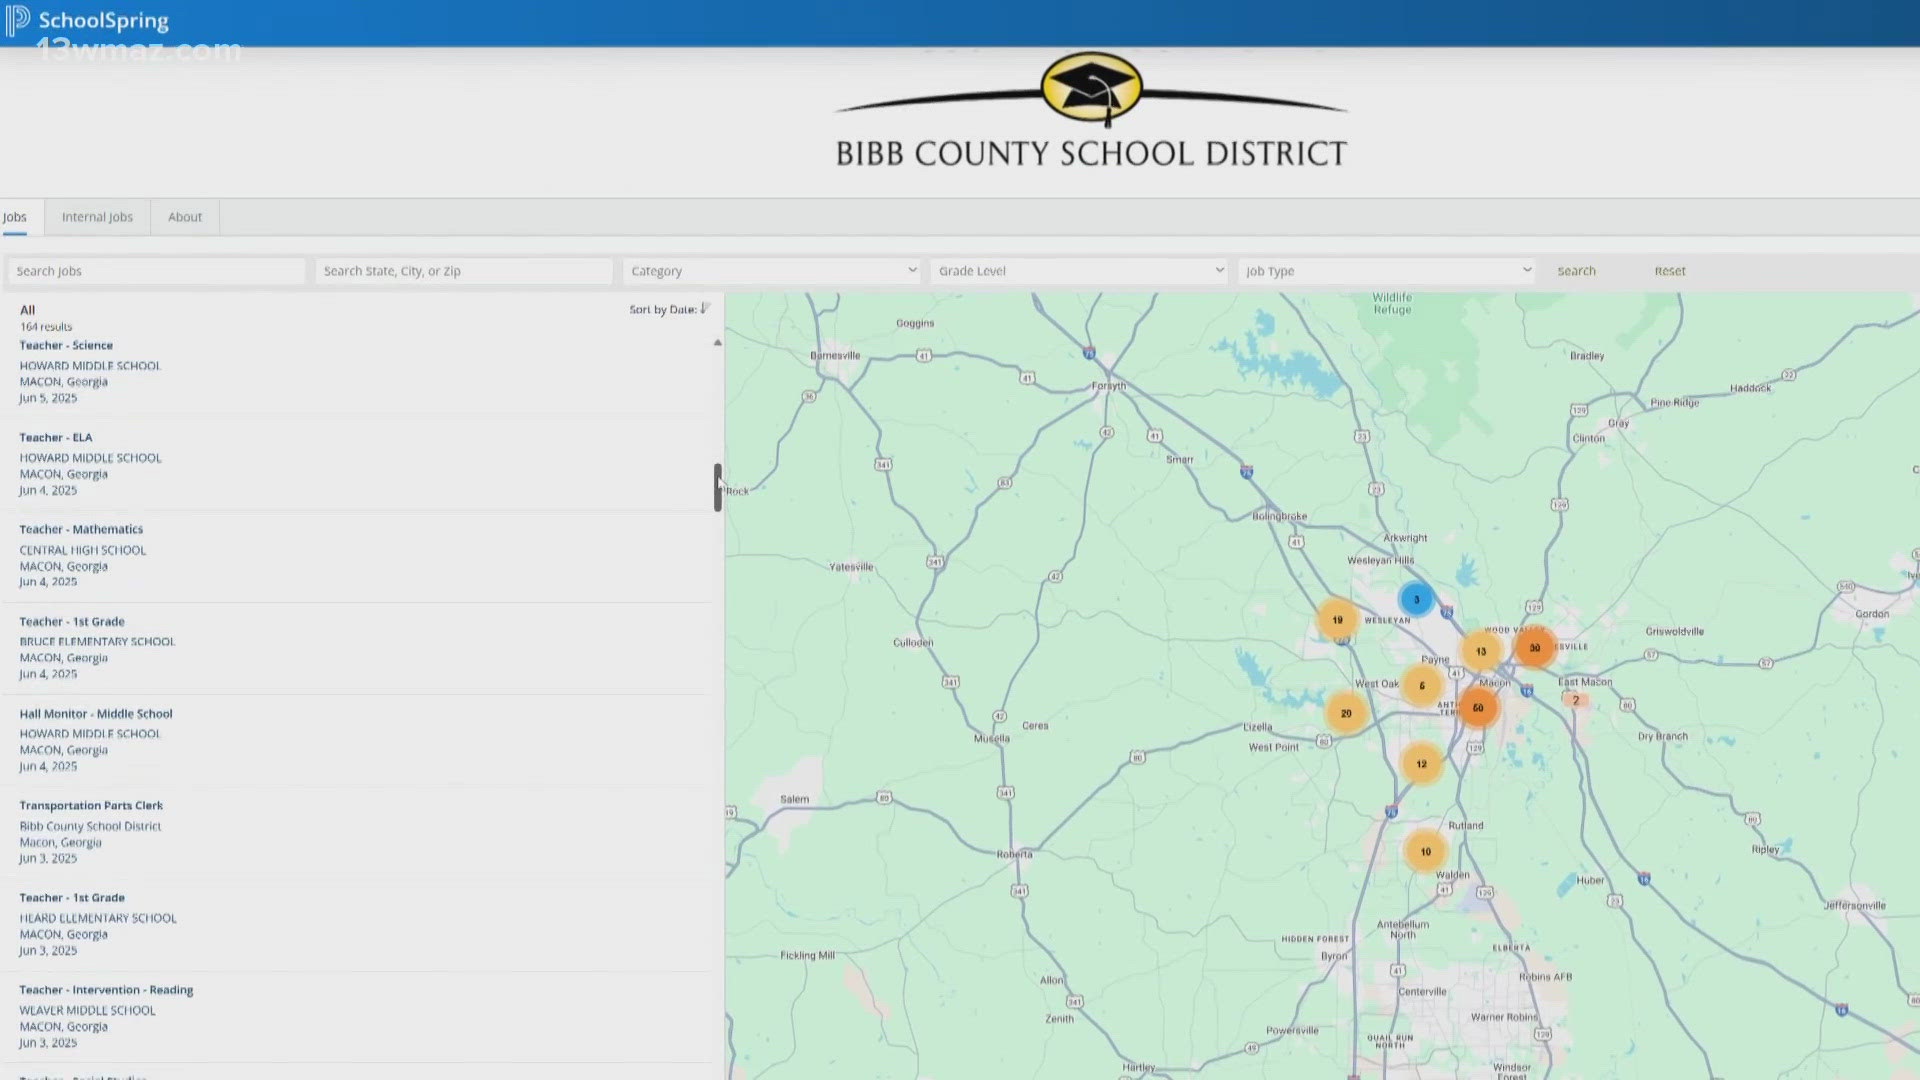Open the map cluster marker labeled 13
Image resolution: width=1920 pixels, height=1080 pixels.
pyautogui.click(x=1481, y=651)
